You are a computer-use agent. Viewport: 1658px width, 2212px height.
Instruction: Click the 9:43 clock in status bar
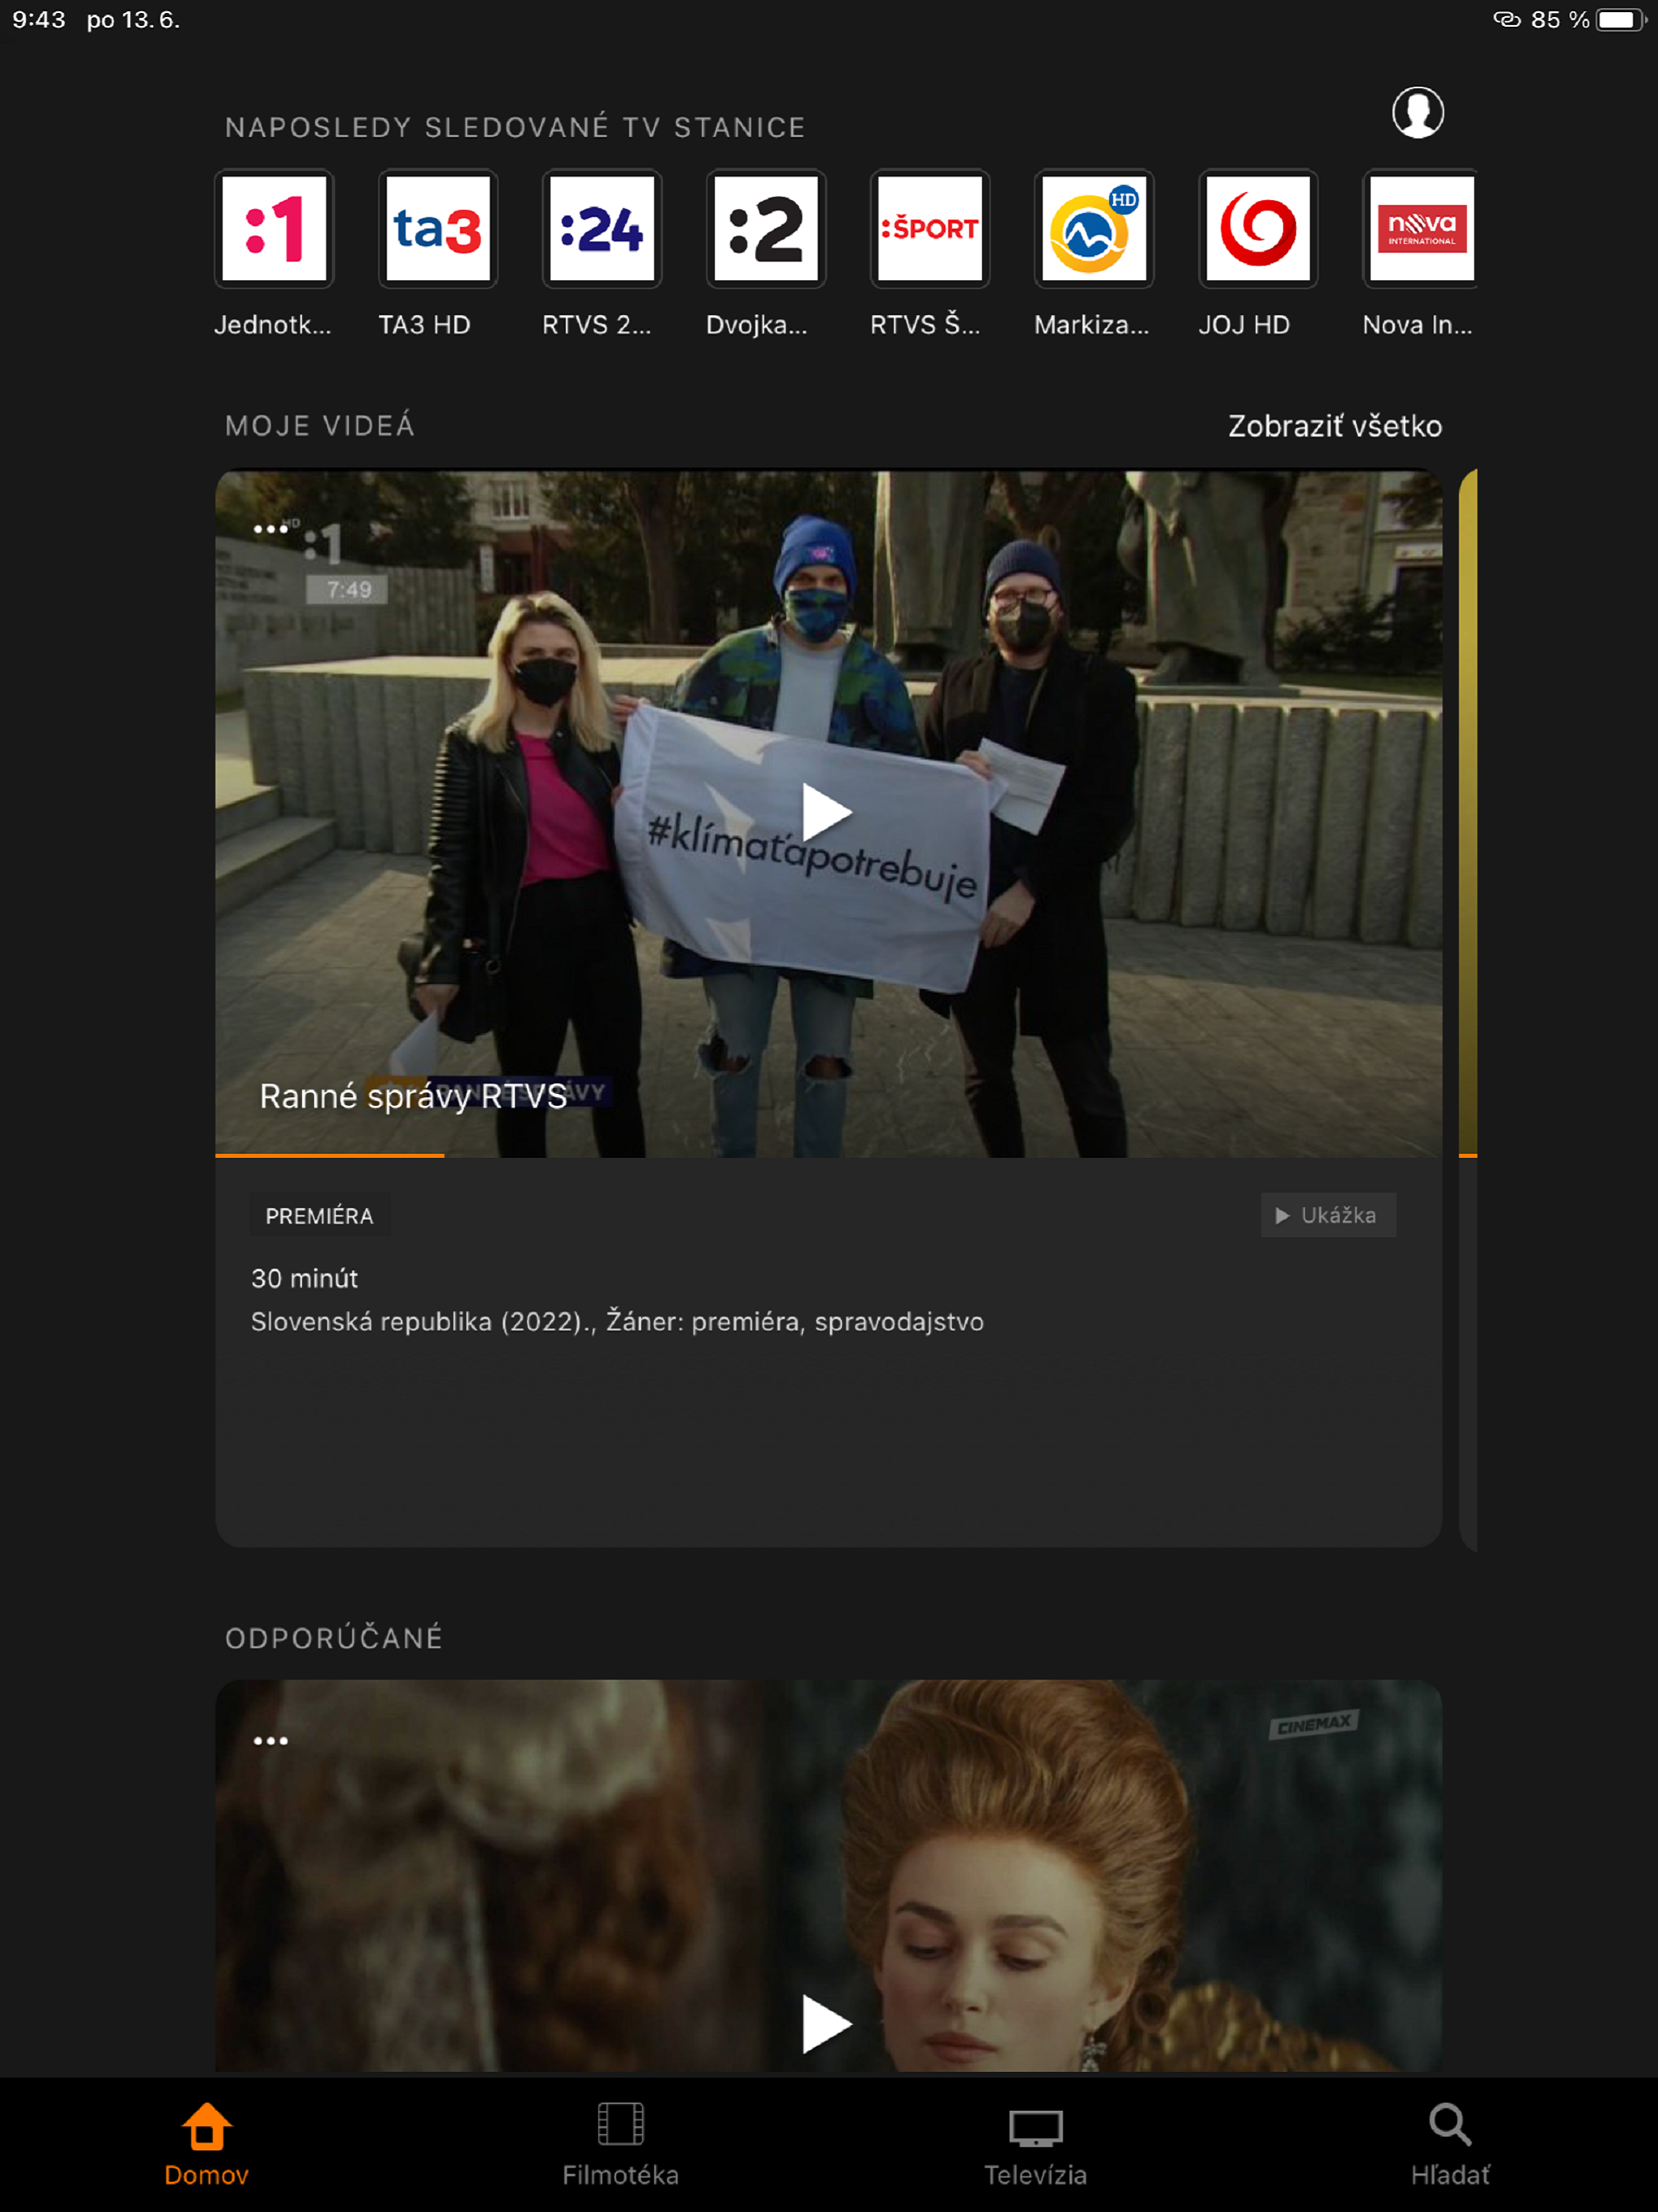(x=38, y=20)
